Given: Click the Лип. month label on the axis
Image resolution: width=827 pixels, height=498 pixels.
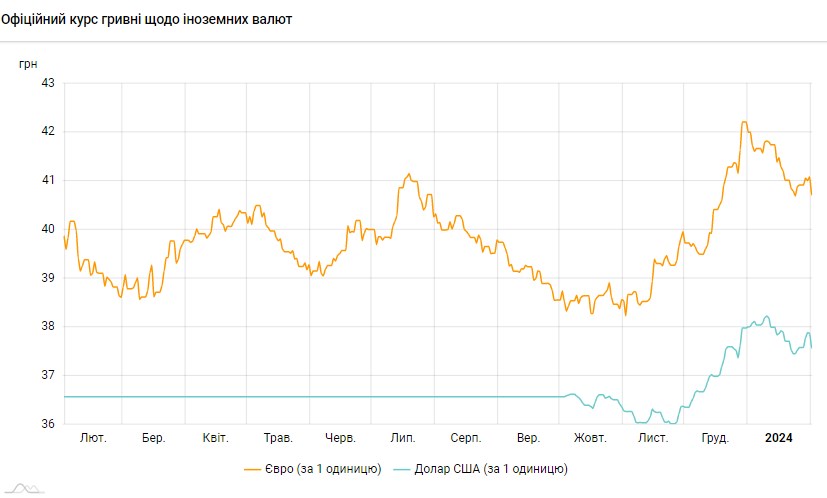Looking at the screenshot, I should point(403,438).
